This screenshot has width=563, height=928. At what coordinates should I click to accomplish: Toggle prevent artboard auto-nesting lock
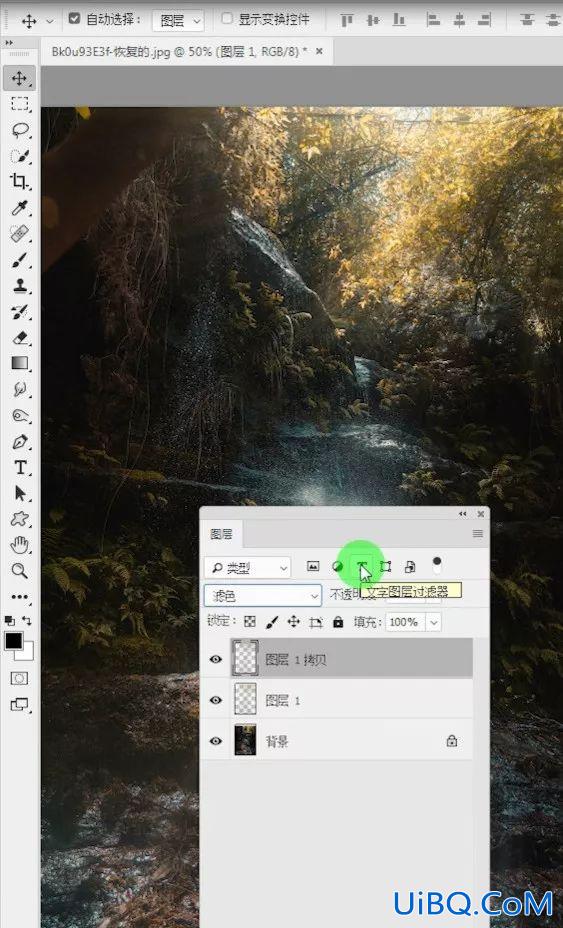pyautogui.click(x=316, y=622)
